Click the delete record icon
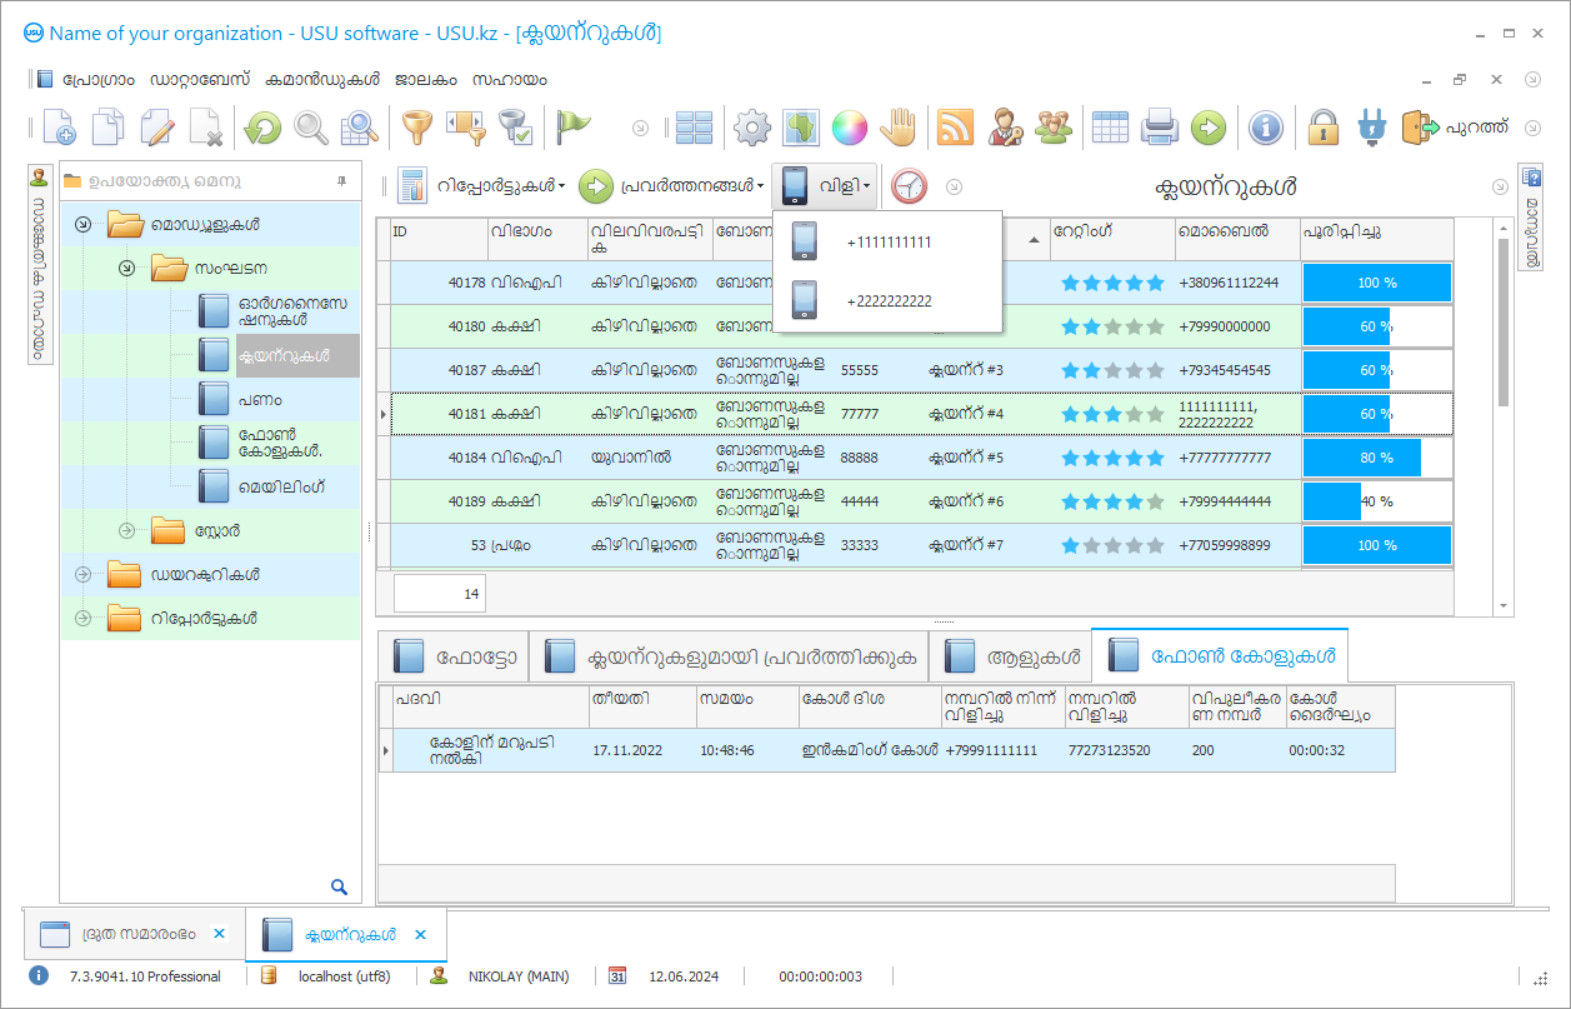Image resolution: width=1571 pixels, height=1009 pixels. (206, 128)
